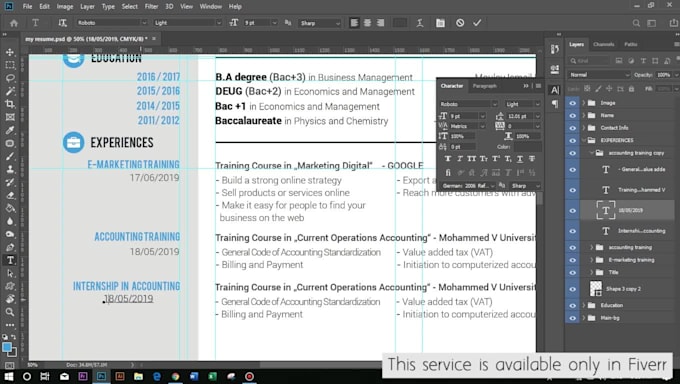Select the Crop tool
This screenshot has width=680, height=384.
10,104
